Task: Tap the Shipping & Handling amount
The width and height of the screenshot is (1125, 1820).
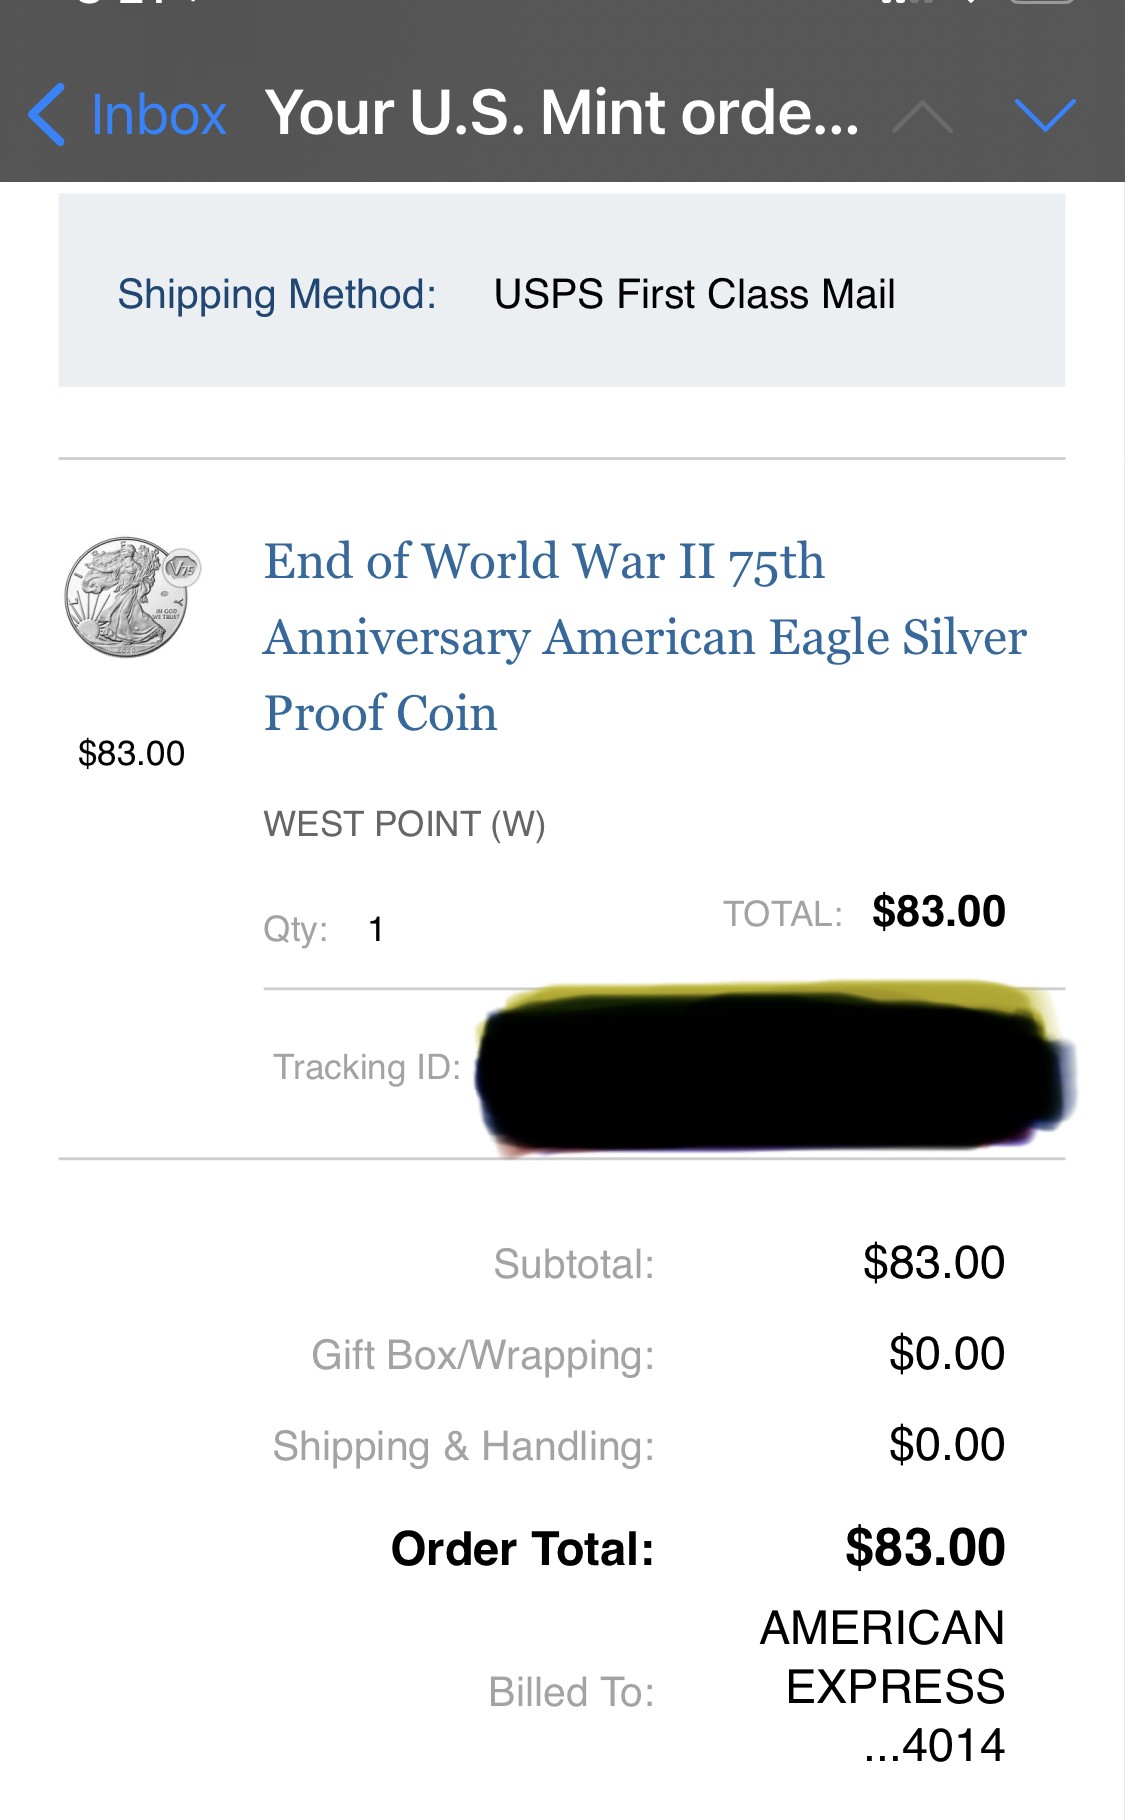Action: coord(946,1445)
